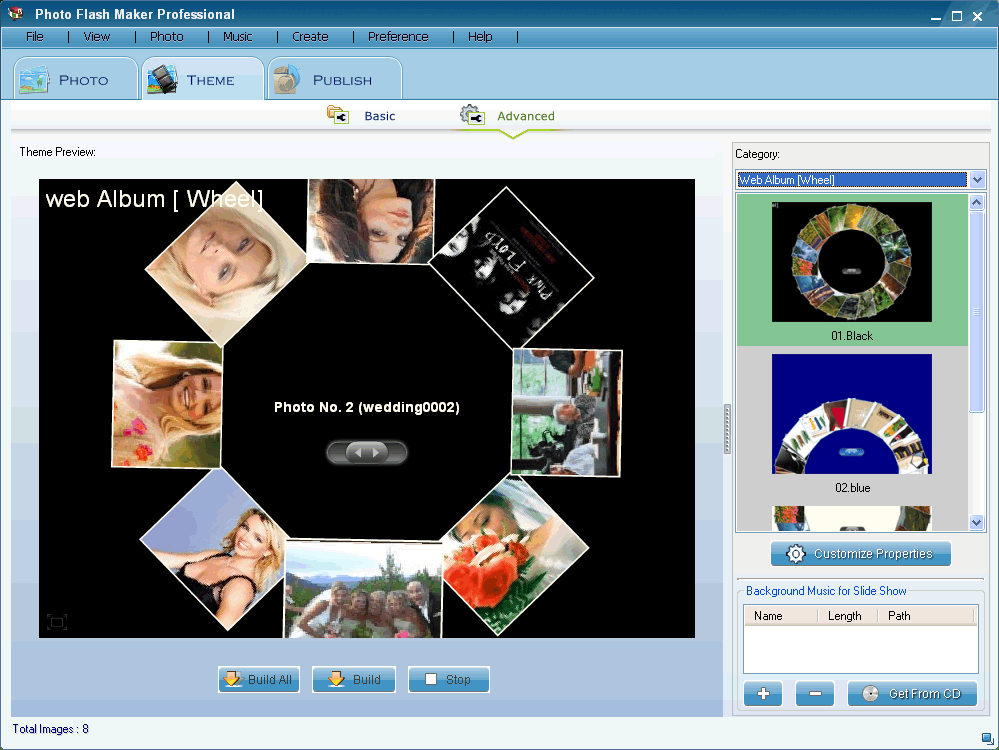Click the wheel navigation arrows control
This screenshot has width=999, height=750.
pos(366,453)
